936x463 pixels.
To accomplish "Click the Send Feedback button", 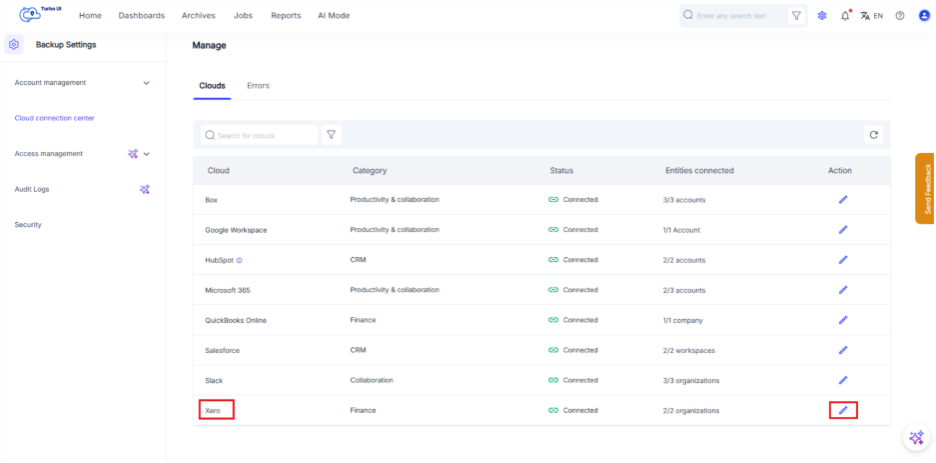I will (x=926, y=189).
